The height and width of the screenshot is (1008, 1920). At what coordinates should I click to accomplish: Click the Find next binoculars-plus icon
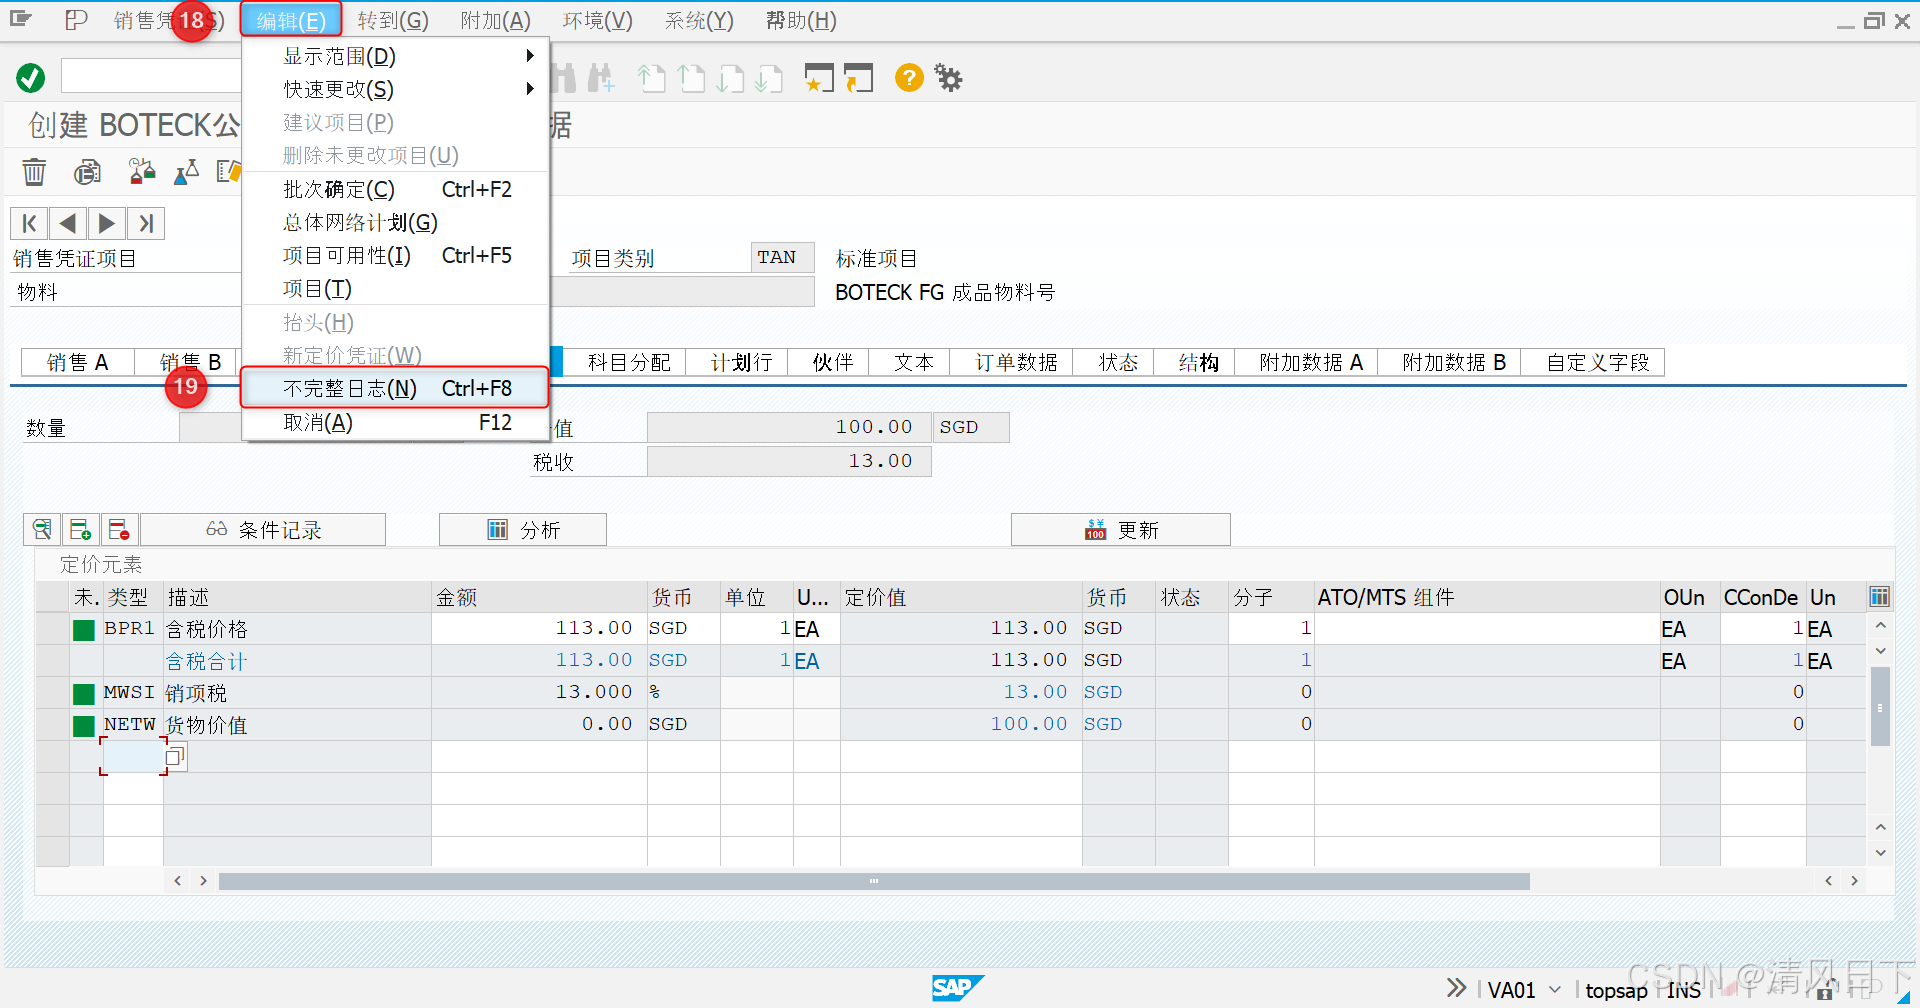point(601,78)
